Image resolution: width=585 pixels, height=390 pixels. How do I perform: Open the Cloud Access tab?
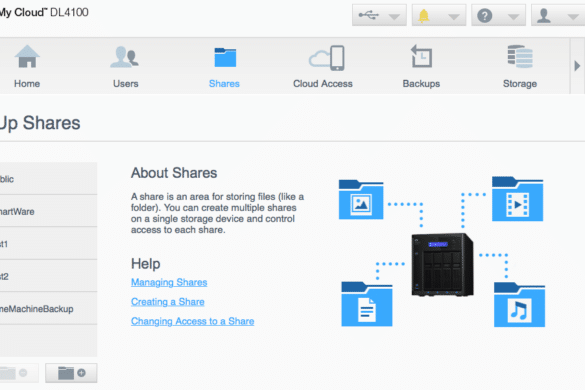[323, 66]
